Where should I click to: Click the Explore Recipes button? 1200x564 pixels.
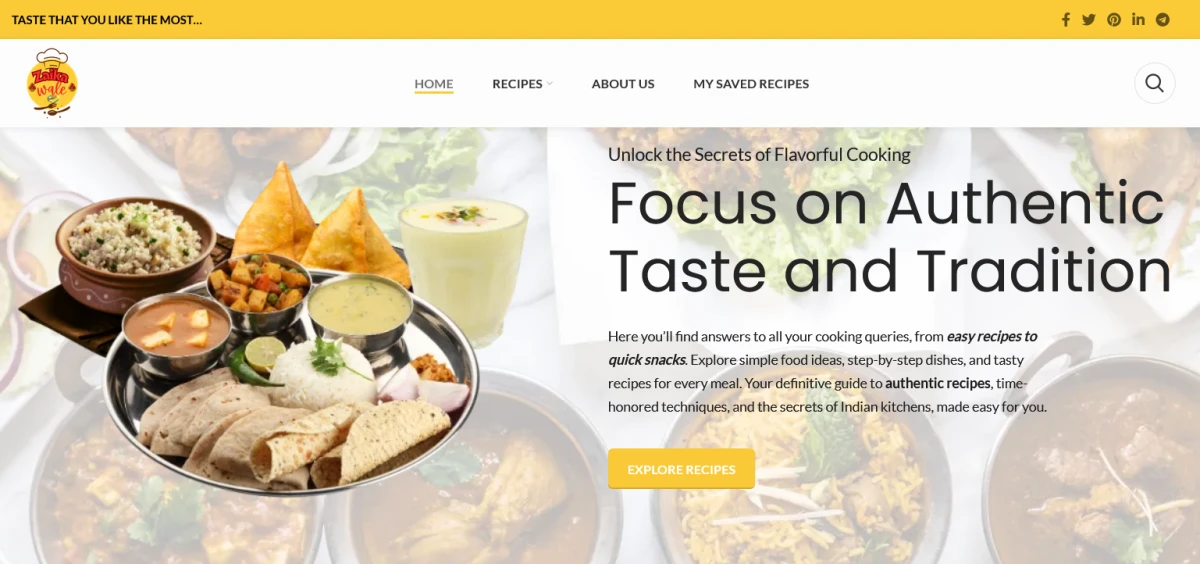point(681,469)
